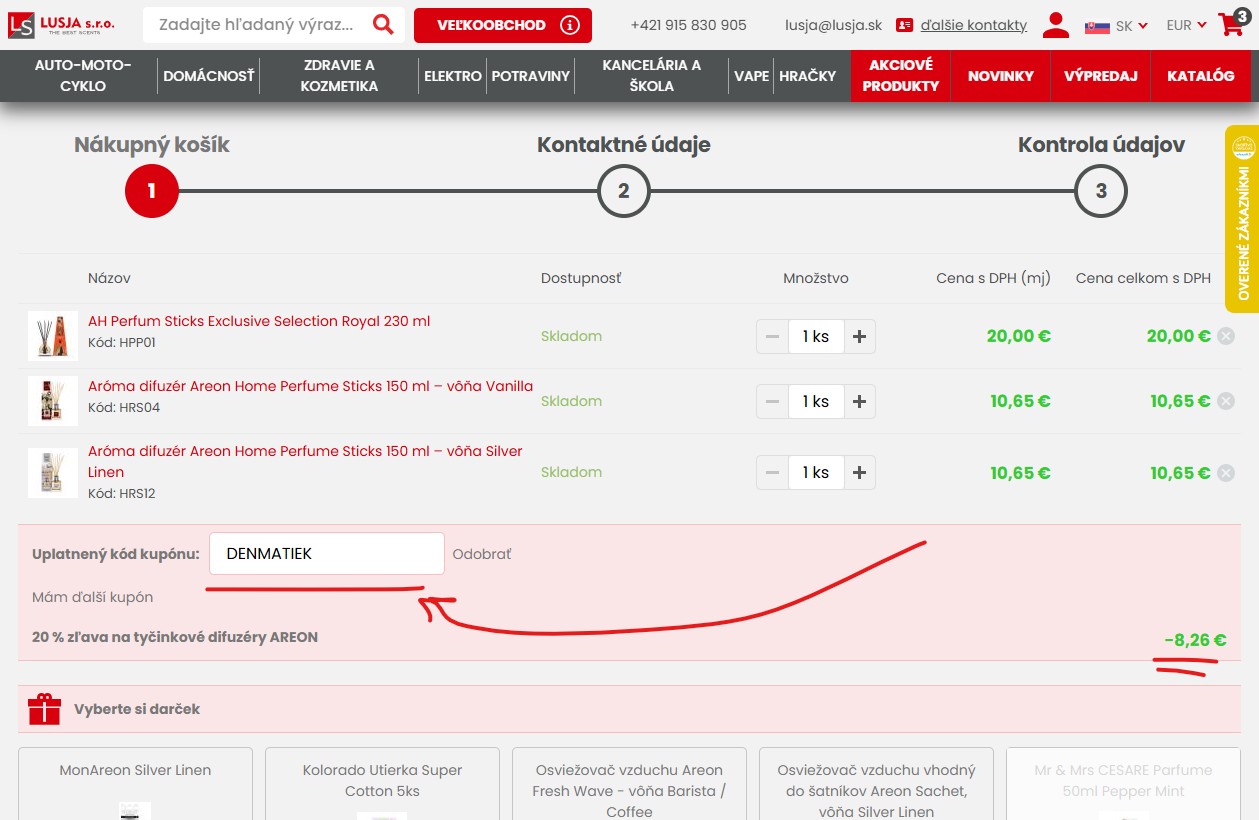Increase quantity of Areon Vanilla diffuser
This screenshot has height=820, width=1259.
(859, 402)
